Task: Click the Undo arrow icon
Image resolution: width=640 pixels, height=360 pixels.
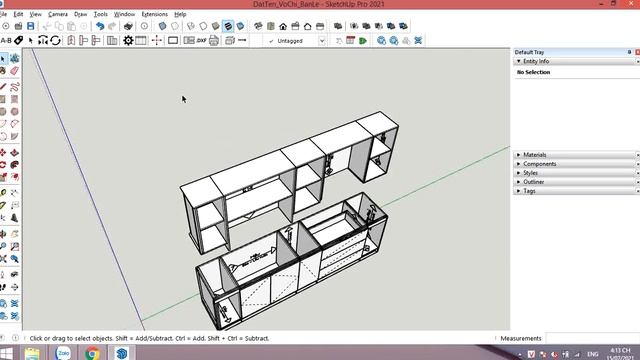Action: pyautogui.click(x=100, y=26)
